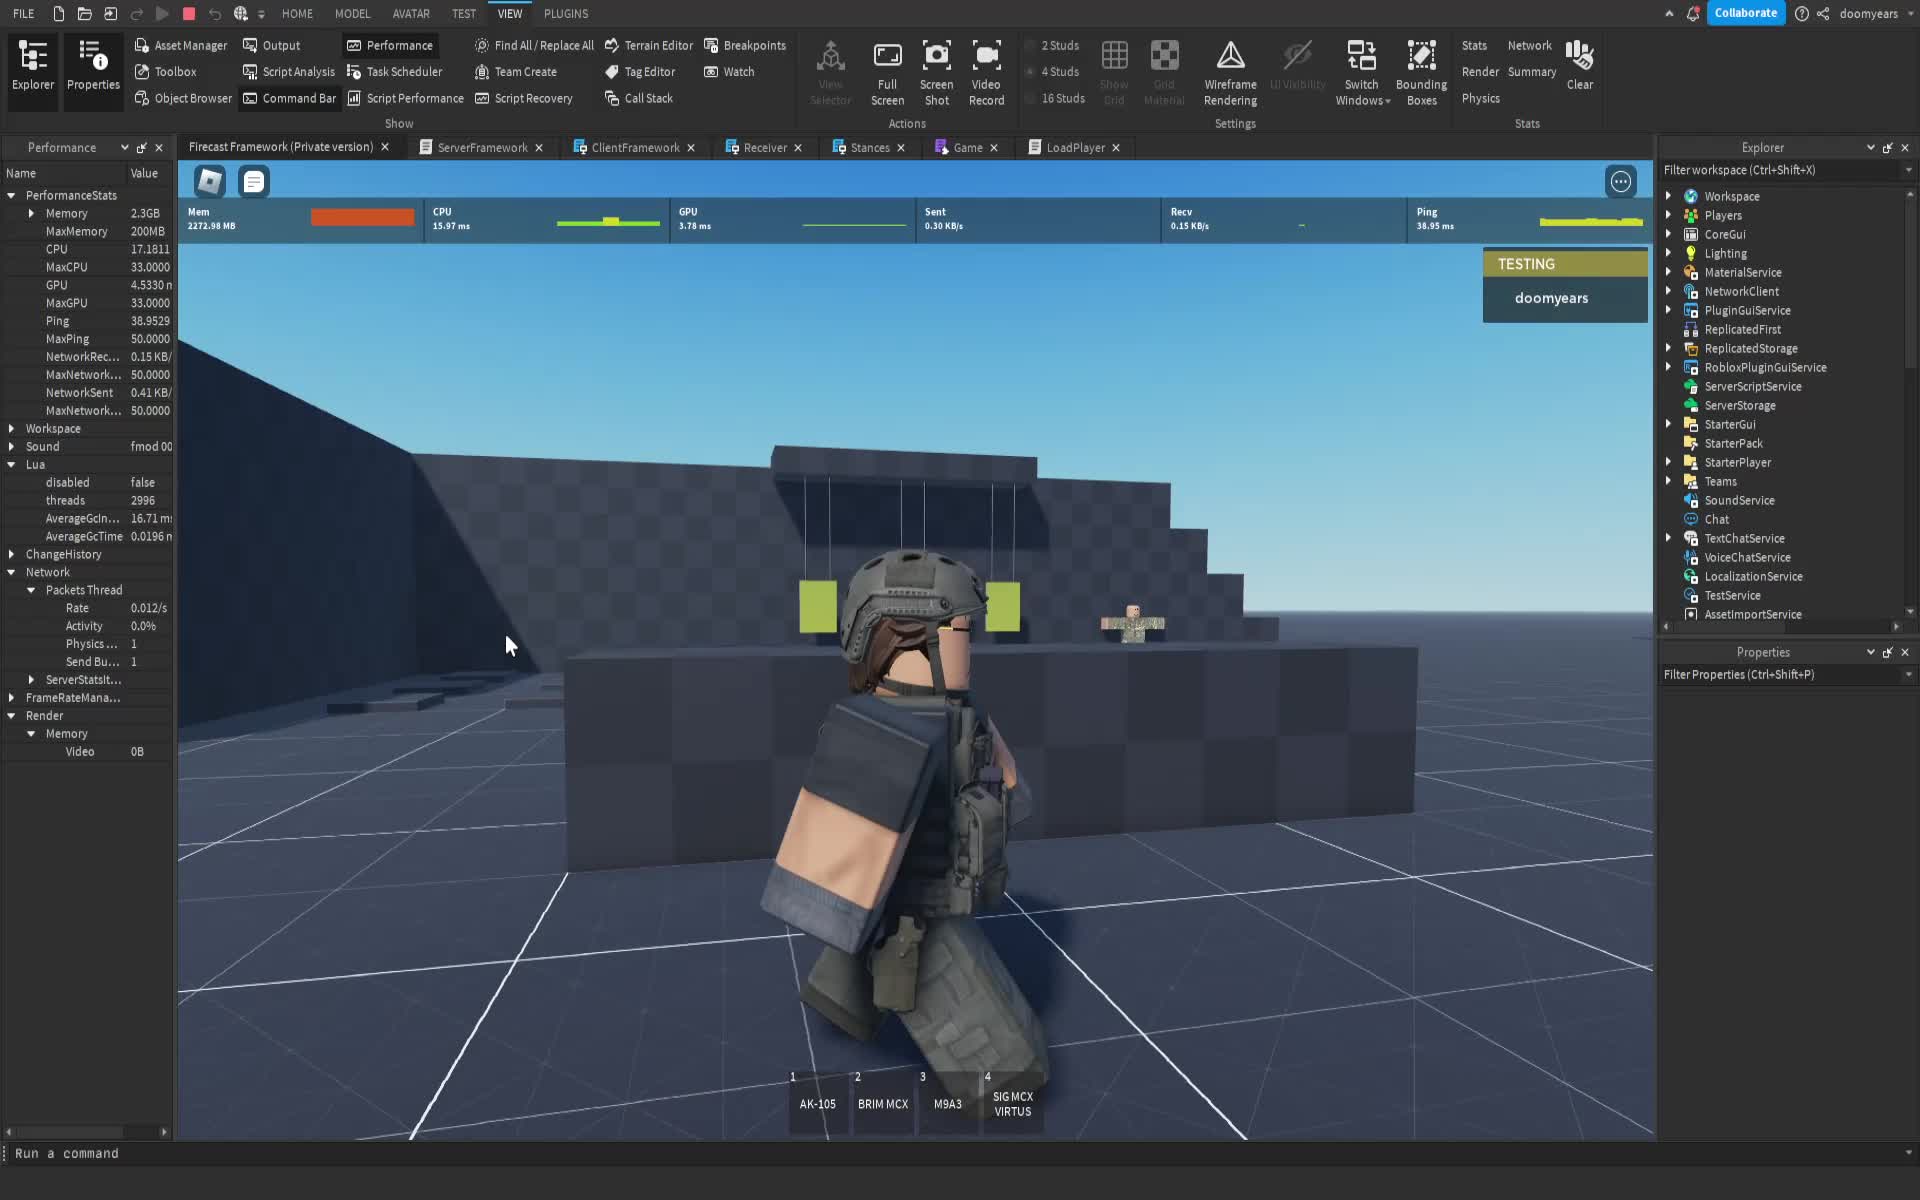Collapse the Lua section in Performance panel

(x=10, y=464)
